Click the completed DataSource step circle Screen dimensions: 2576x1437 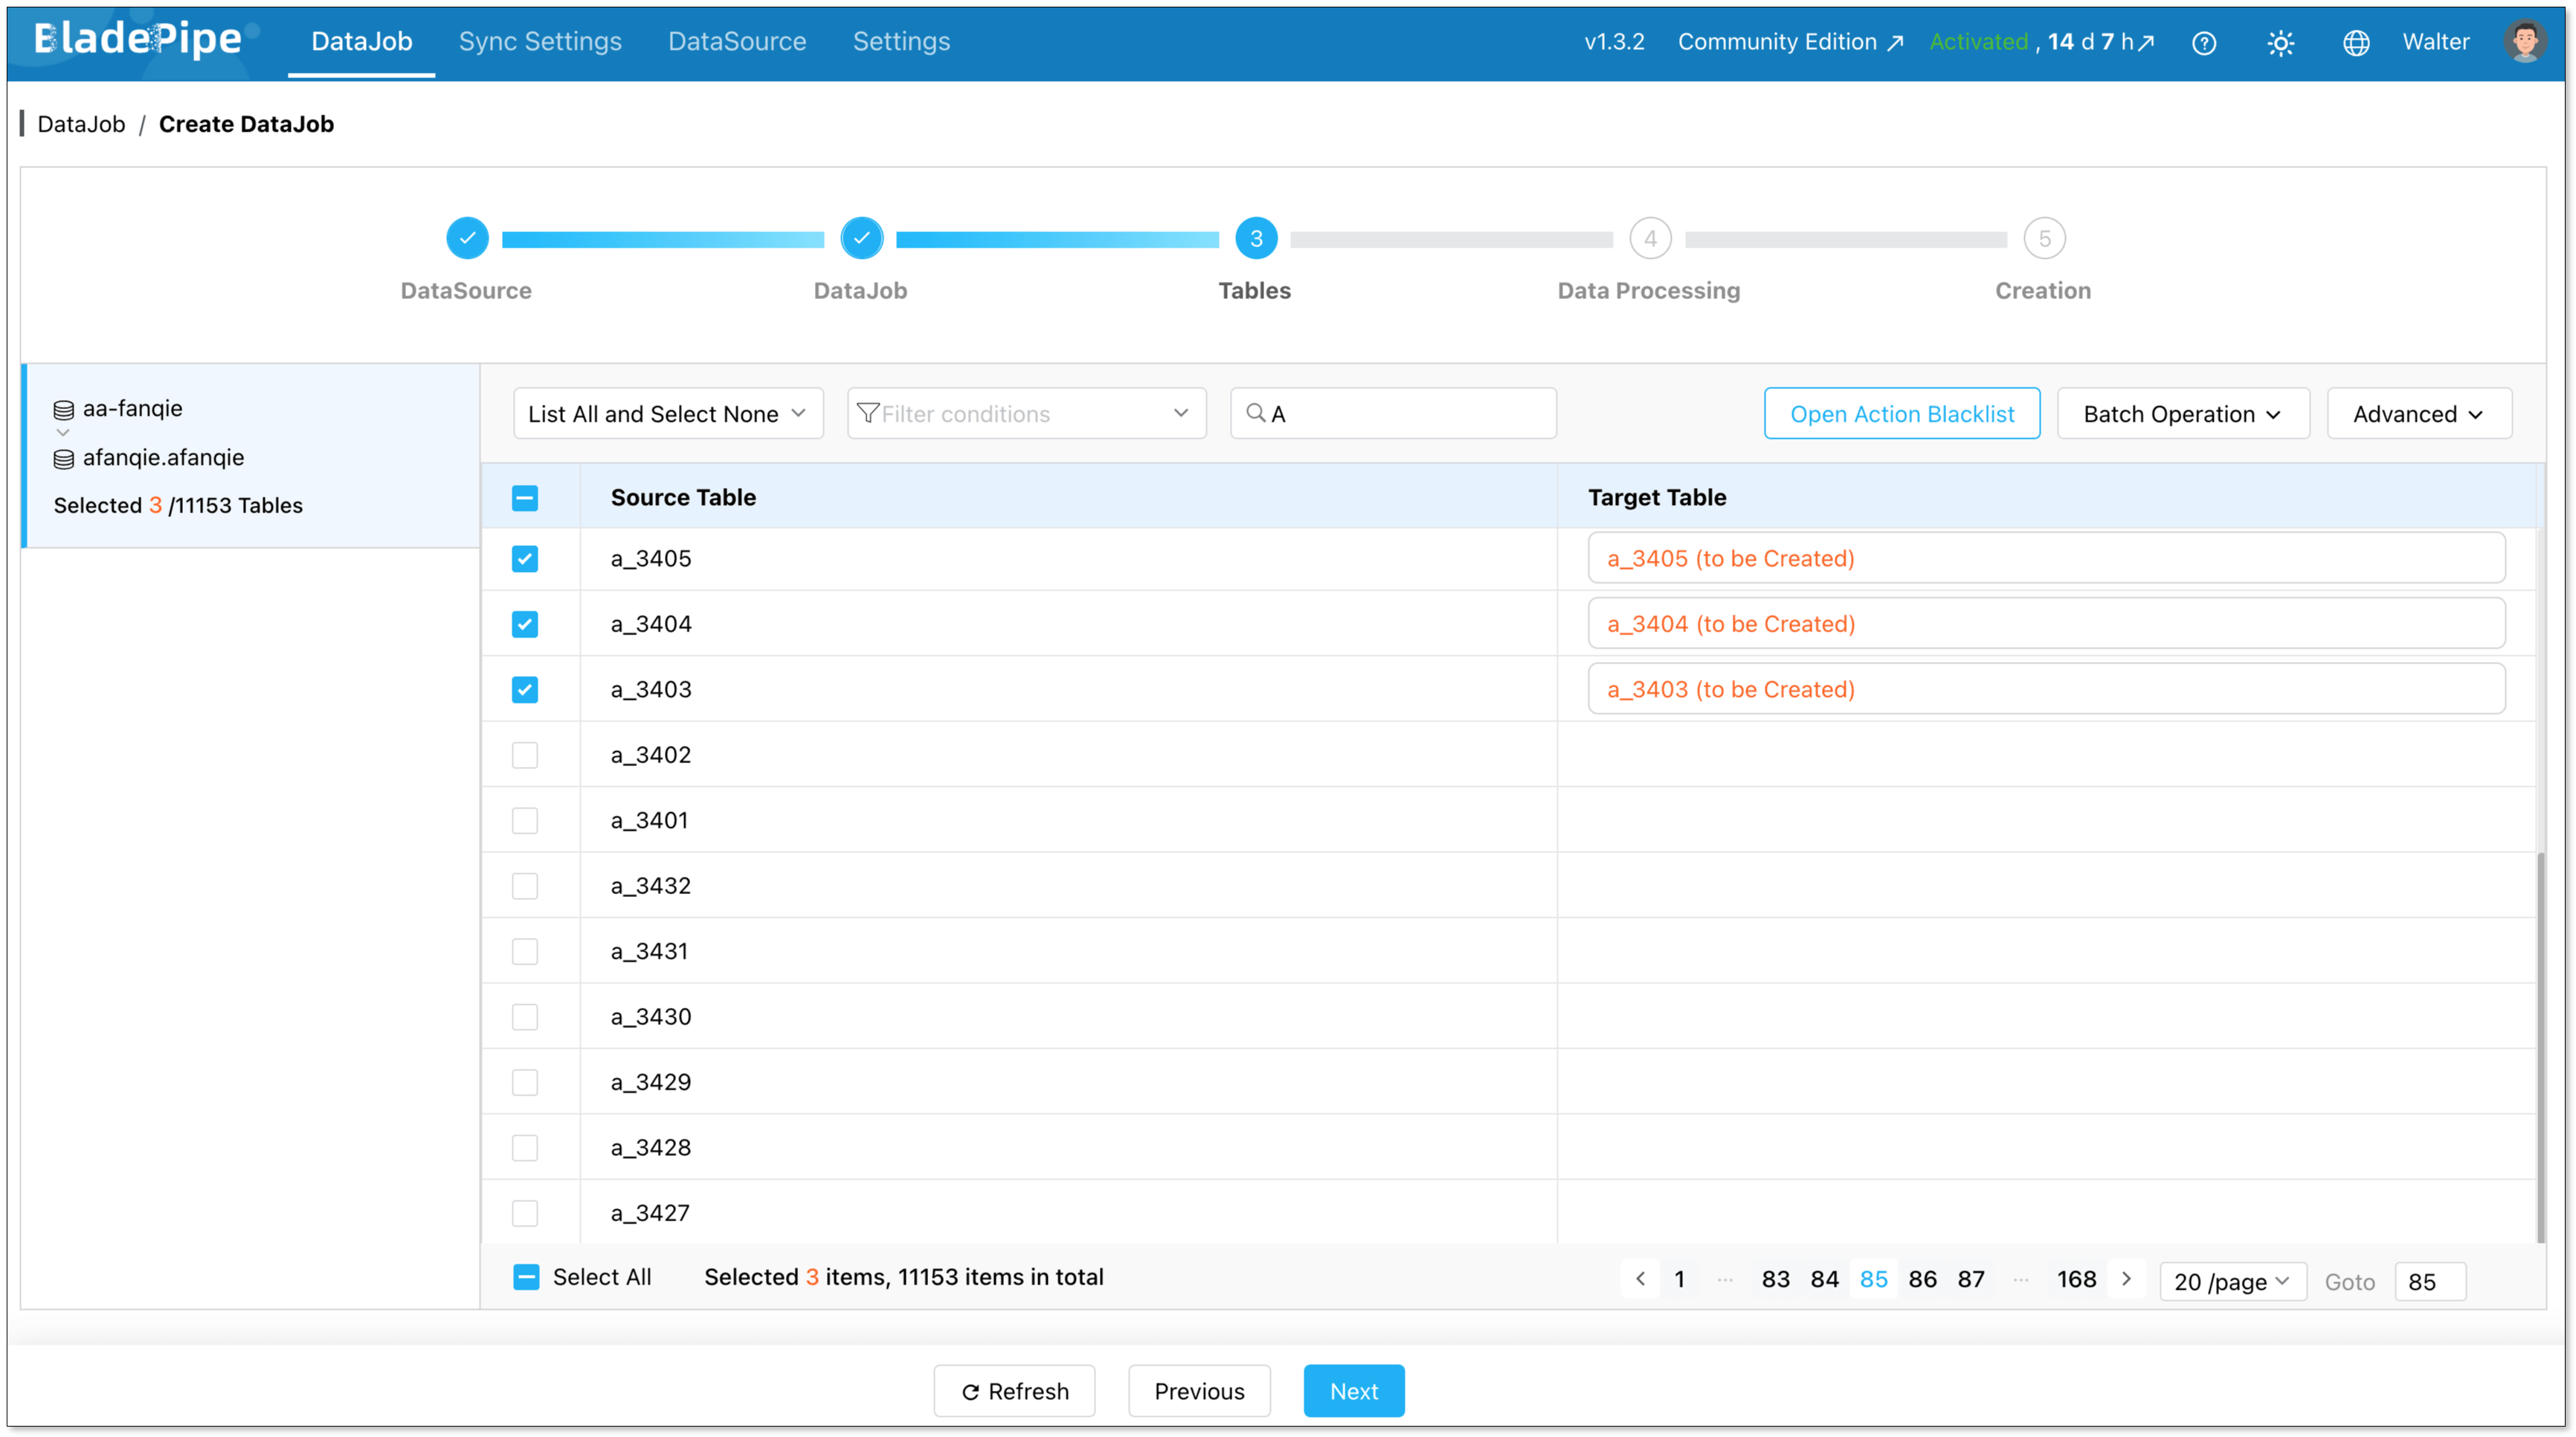(467, 238)
